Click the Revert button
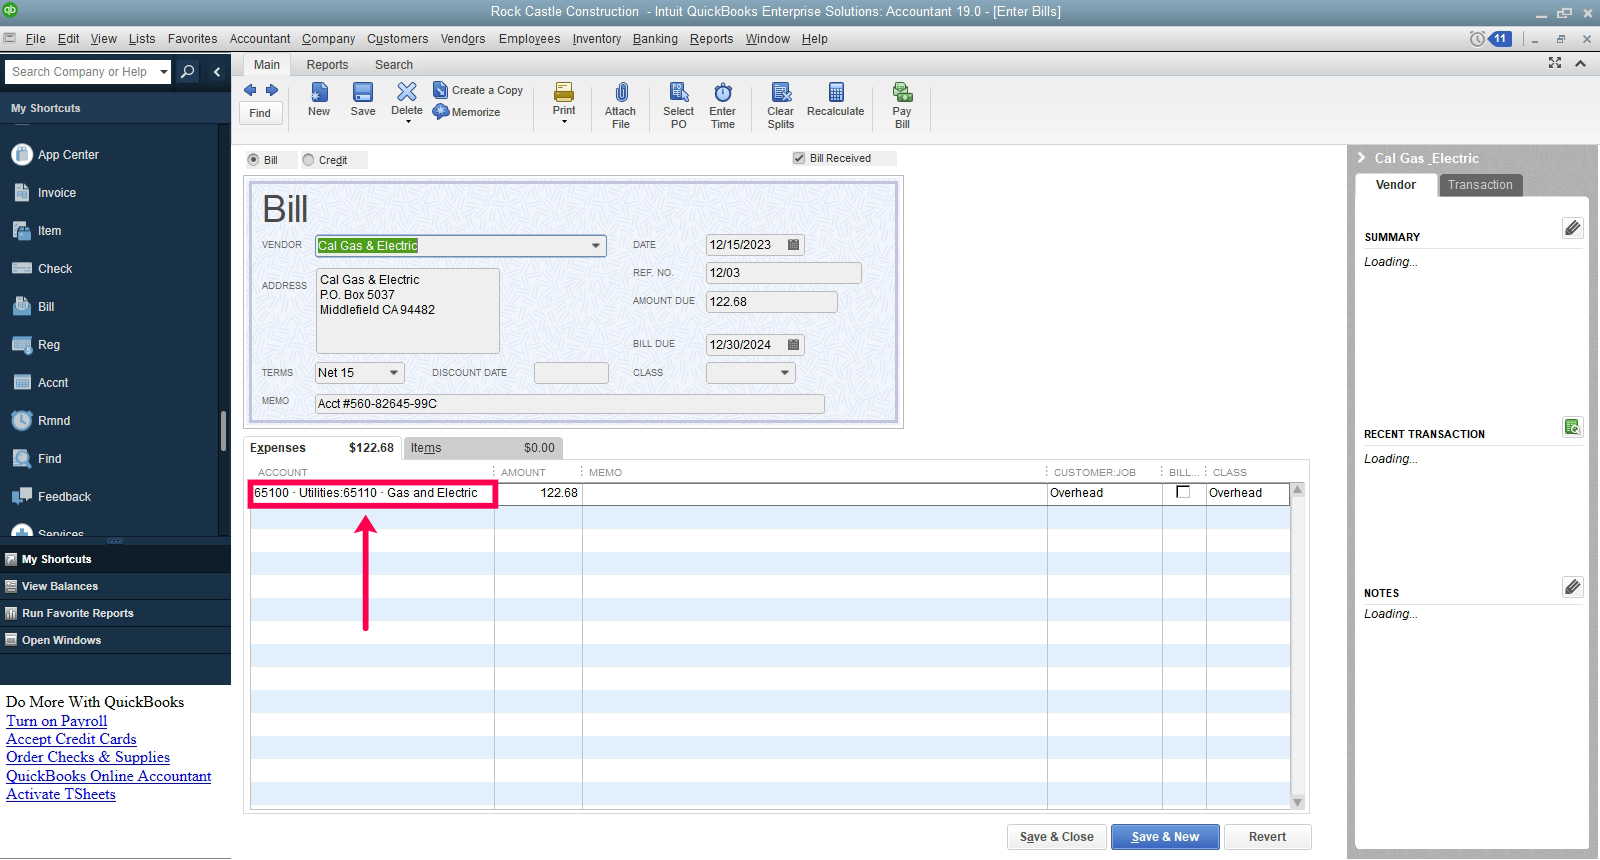The image size is (1600, 860). point(1267,837)
